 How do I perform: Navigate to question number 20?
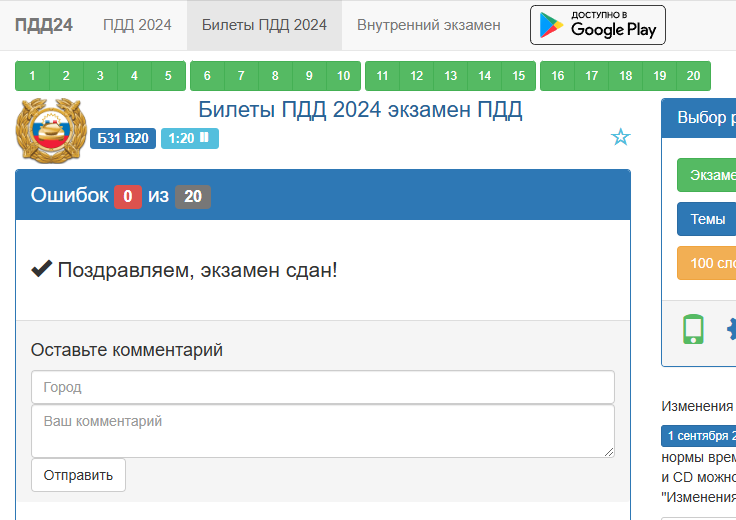click(693, 76)
